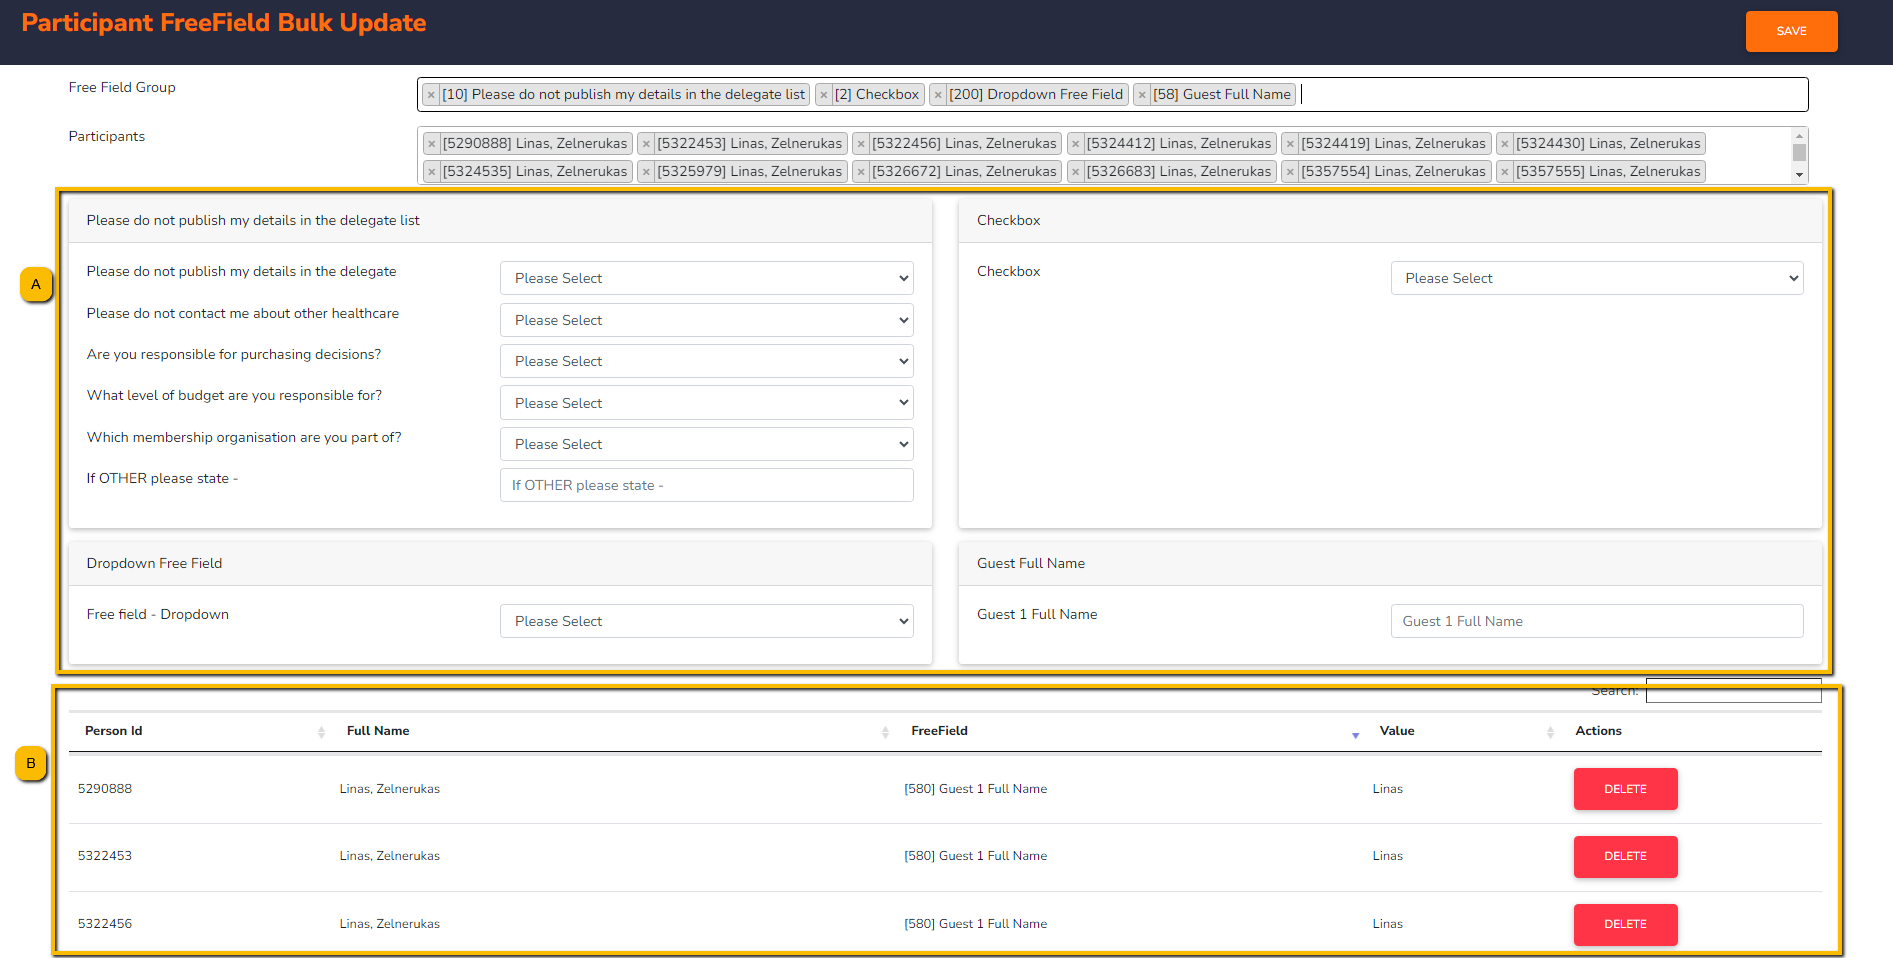This screenshot has height=958, width=1893.
Task: Click the orange SAVE button
Action: coord(1791,32)
